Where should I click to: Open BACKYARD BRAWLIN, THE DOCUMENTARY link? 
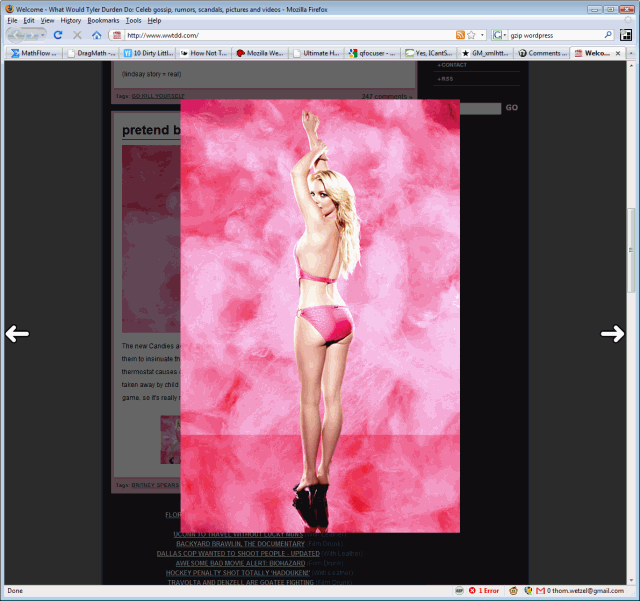[x=240, y=544]
